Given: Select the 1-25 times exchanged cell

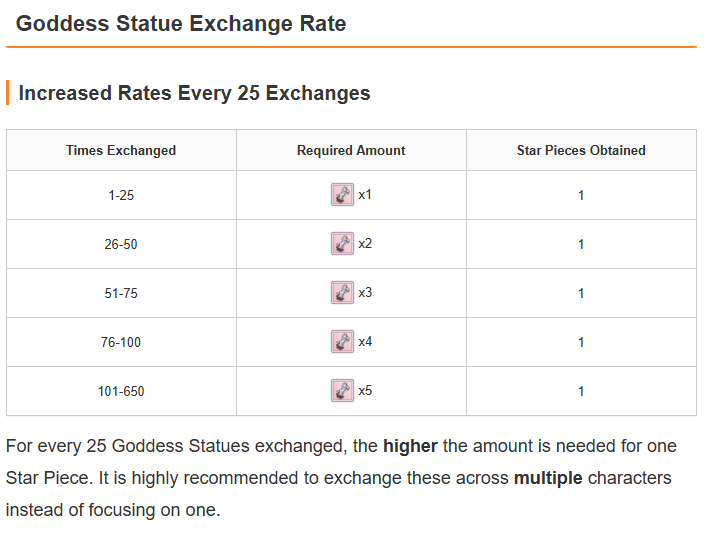Looking at the screenshot, I should click(121, 196).
